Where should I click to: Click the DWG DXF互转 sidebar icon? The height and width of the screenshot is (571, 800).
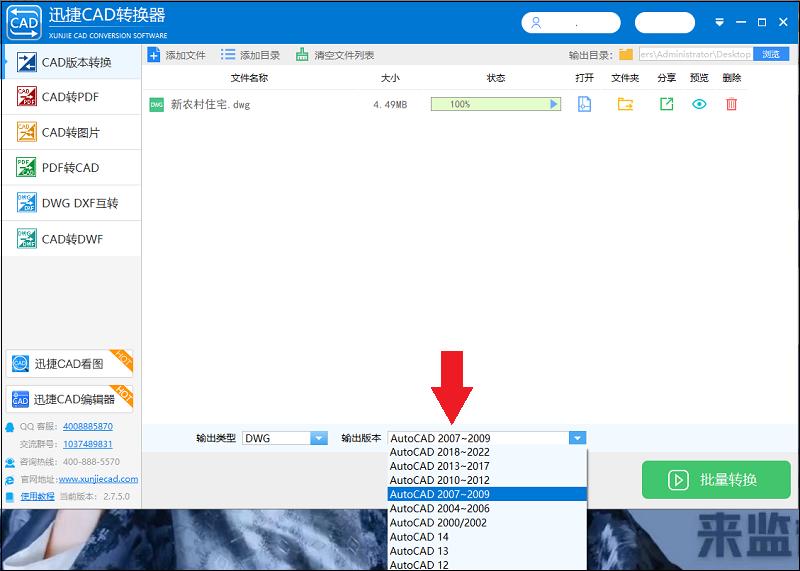click(x=27, y=202)
